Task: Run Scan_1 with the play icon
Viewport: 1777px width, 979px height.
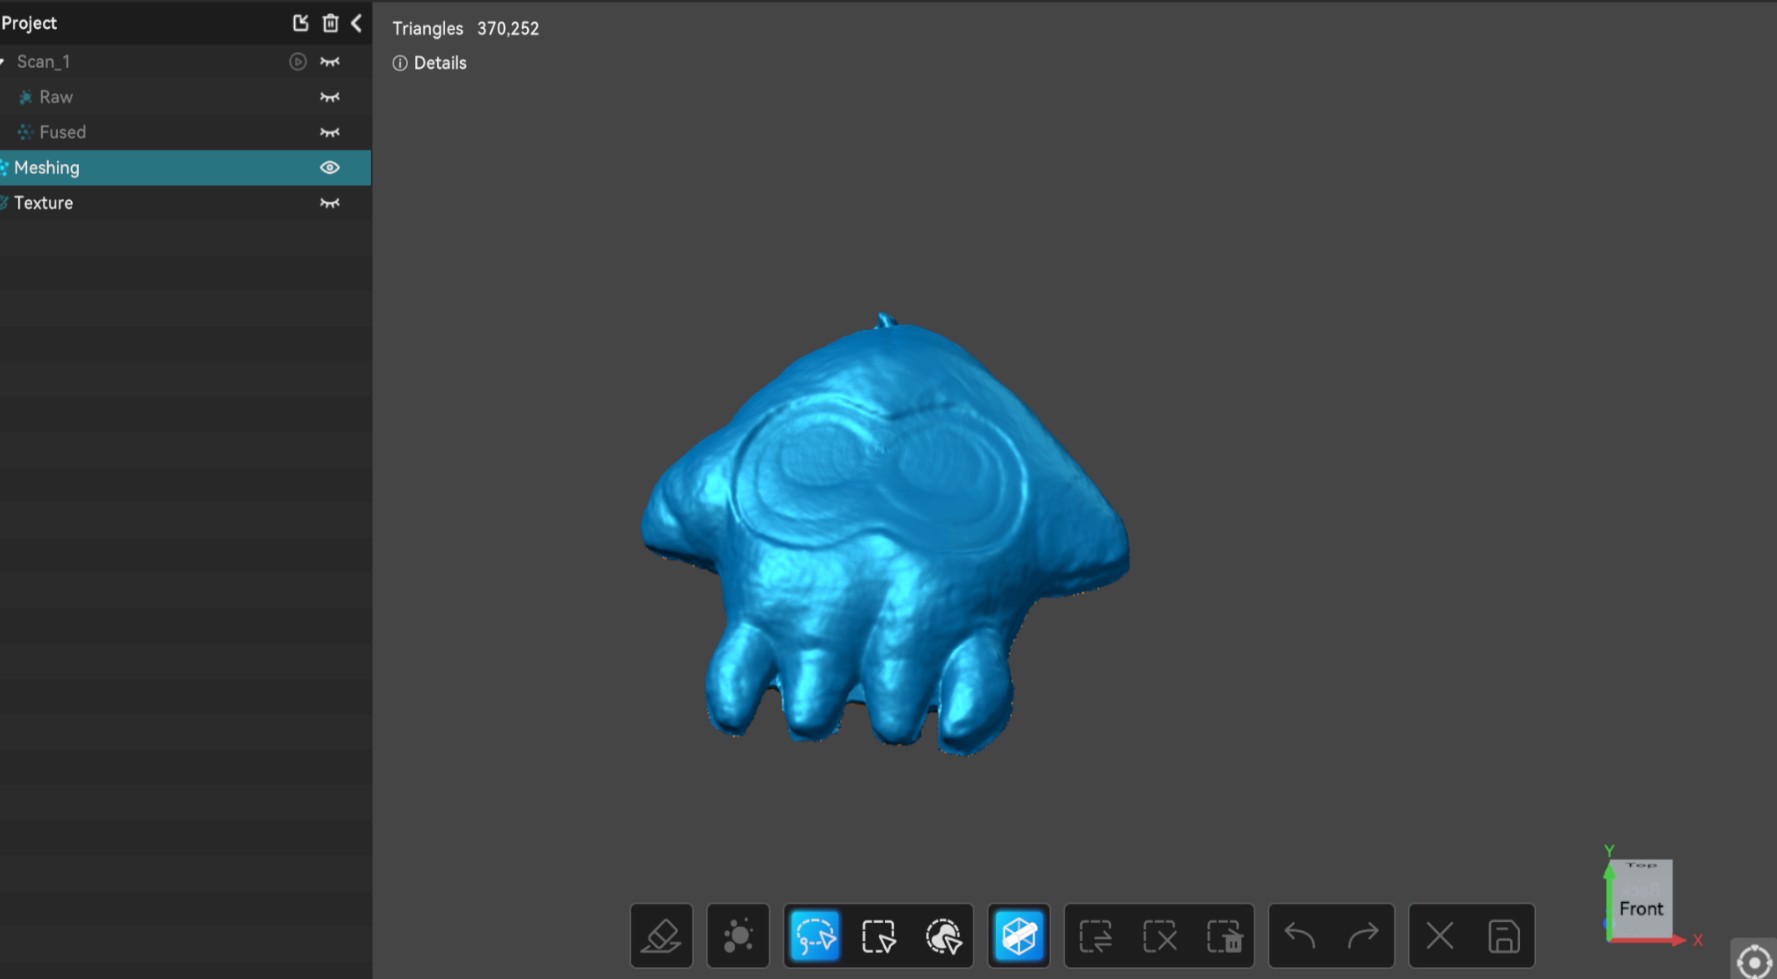Action: tap(297, 62)
